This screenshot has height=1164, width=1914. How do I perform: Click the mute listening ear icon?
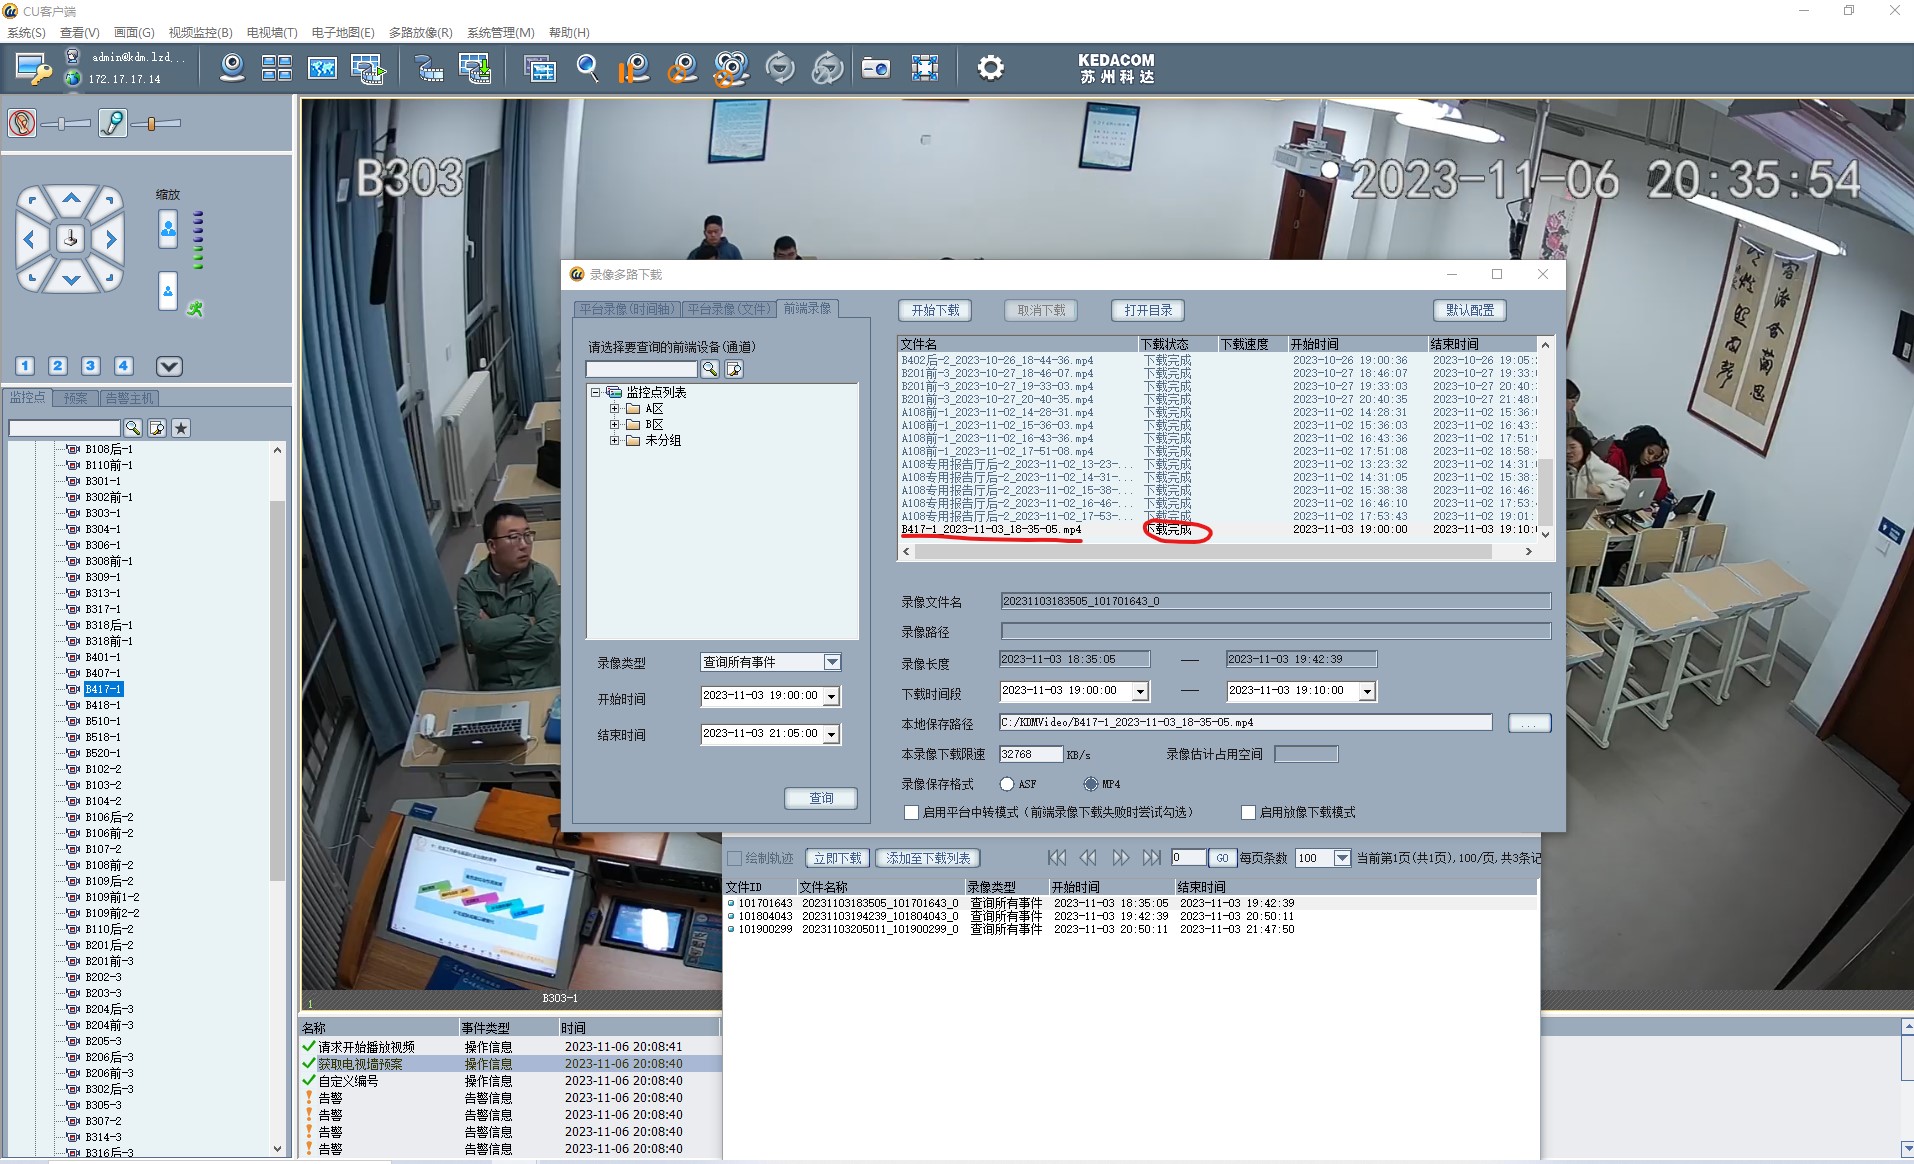click(x=22, y=123)
